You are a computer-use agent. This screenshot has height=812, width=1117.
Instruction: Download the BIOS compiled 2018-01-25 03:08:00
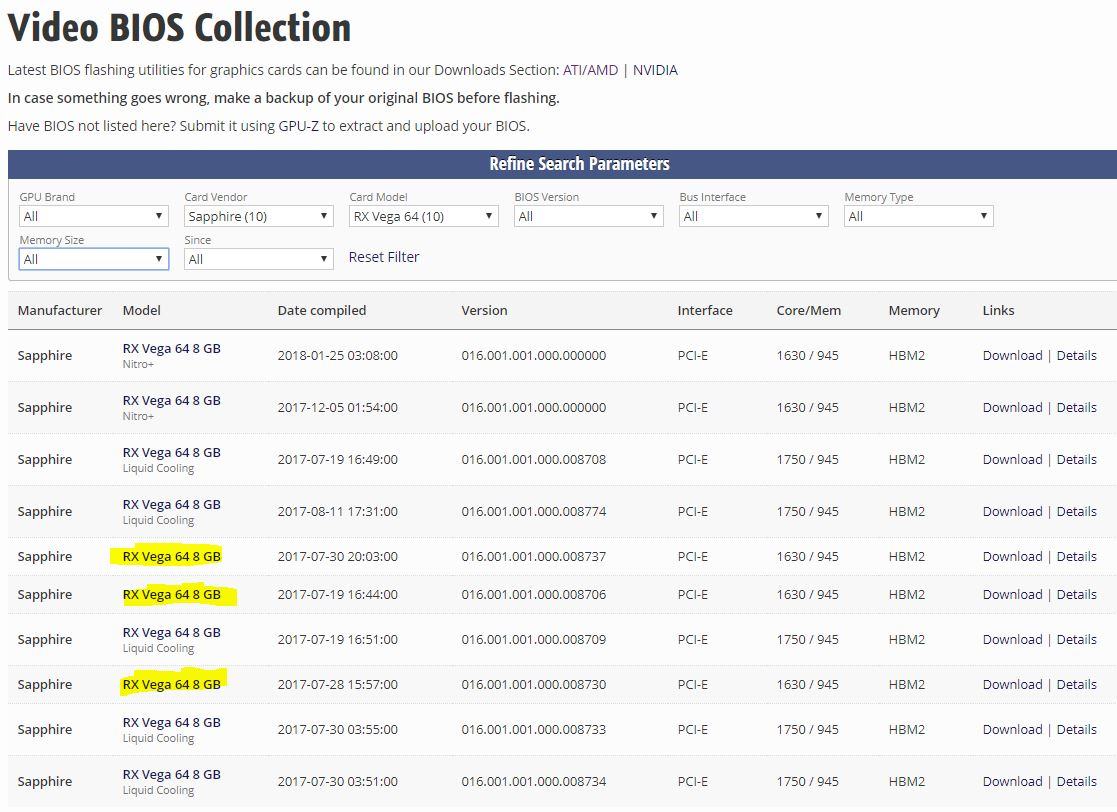coord(1012,355)
